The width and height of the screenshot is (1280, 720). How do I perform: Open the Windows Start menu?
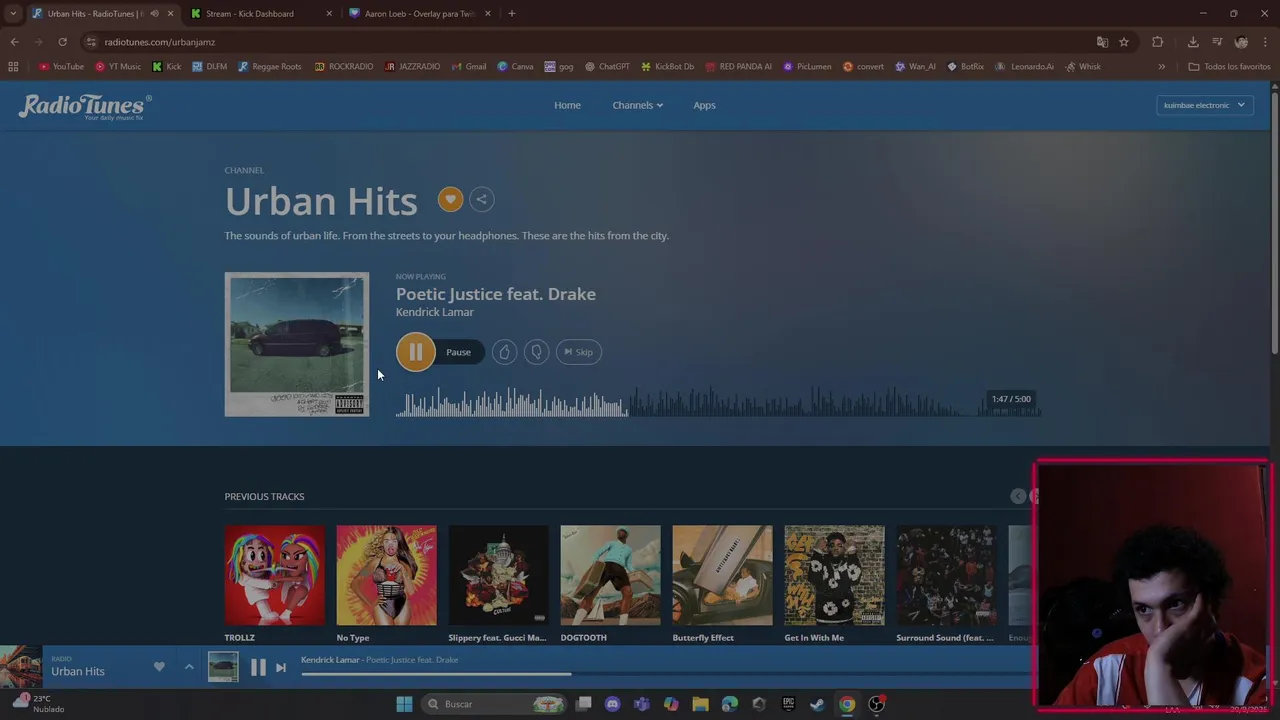point(404,704)
